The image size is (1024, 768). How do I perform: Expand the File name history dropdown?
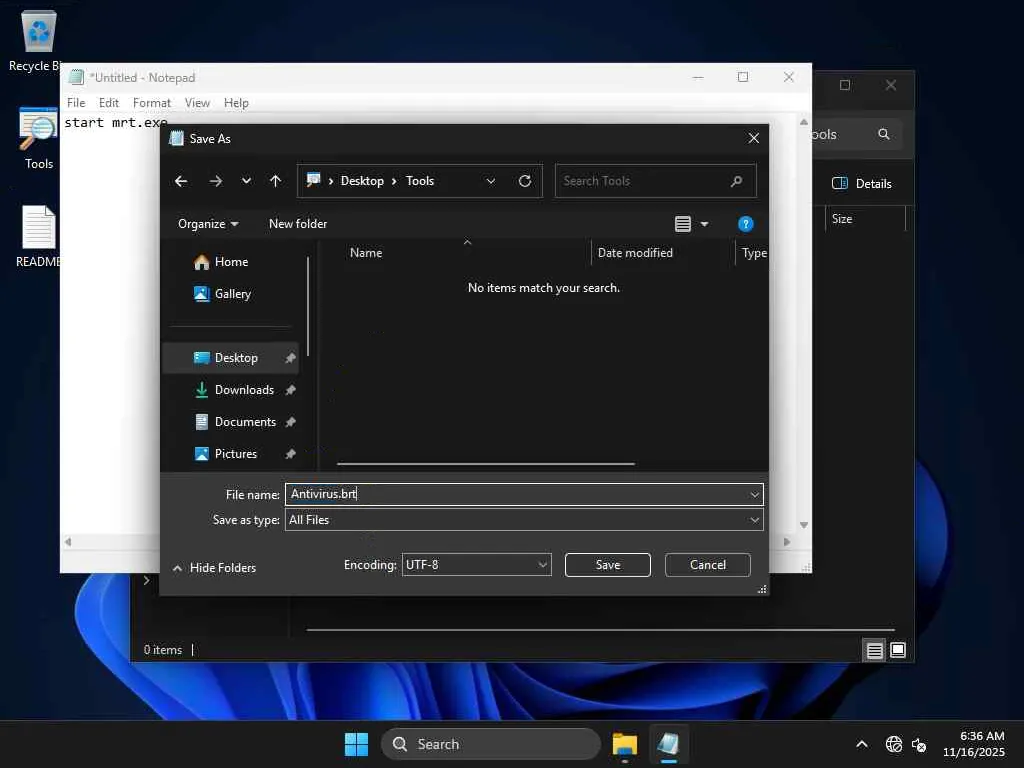(754, 494)
